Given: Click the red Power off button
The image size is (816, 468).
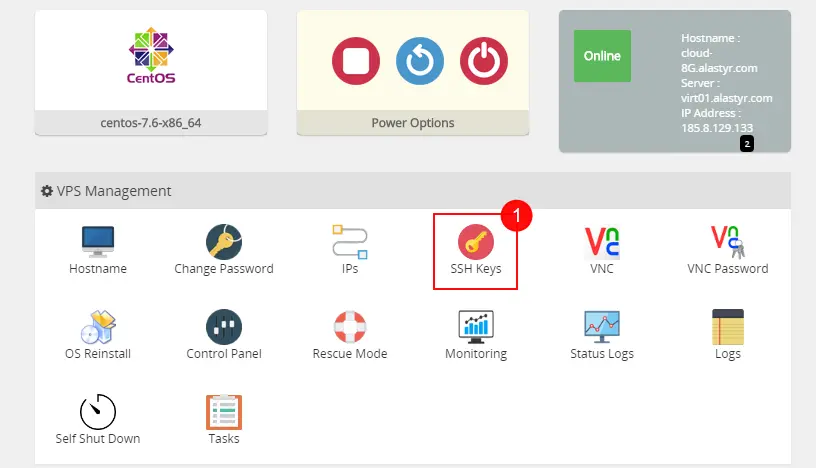Looking at the screenshot, I should tap(484, 61).
